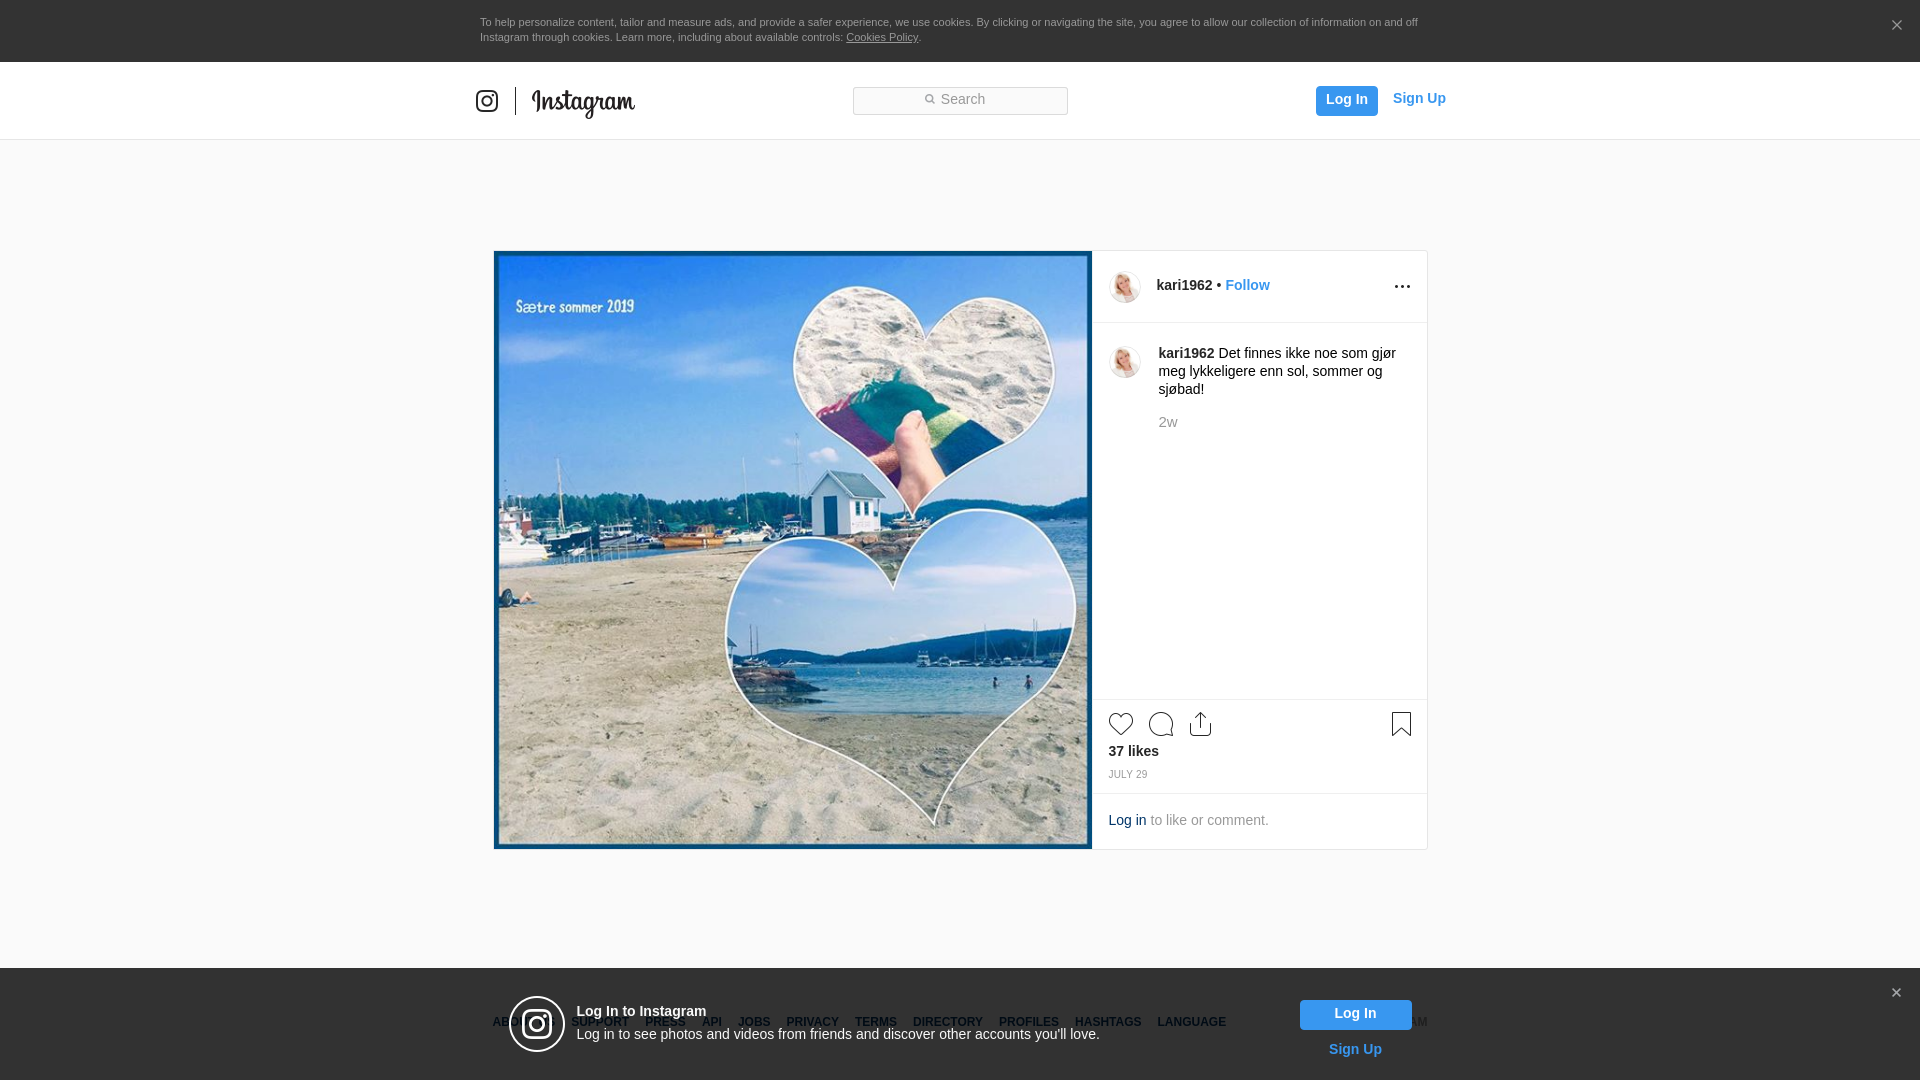
Task: Click the Instagram camera glyph icon
Action: (487, 101)
